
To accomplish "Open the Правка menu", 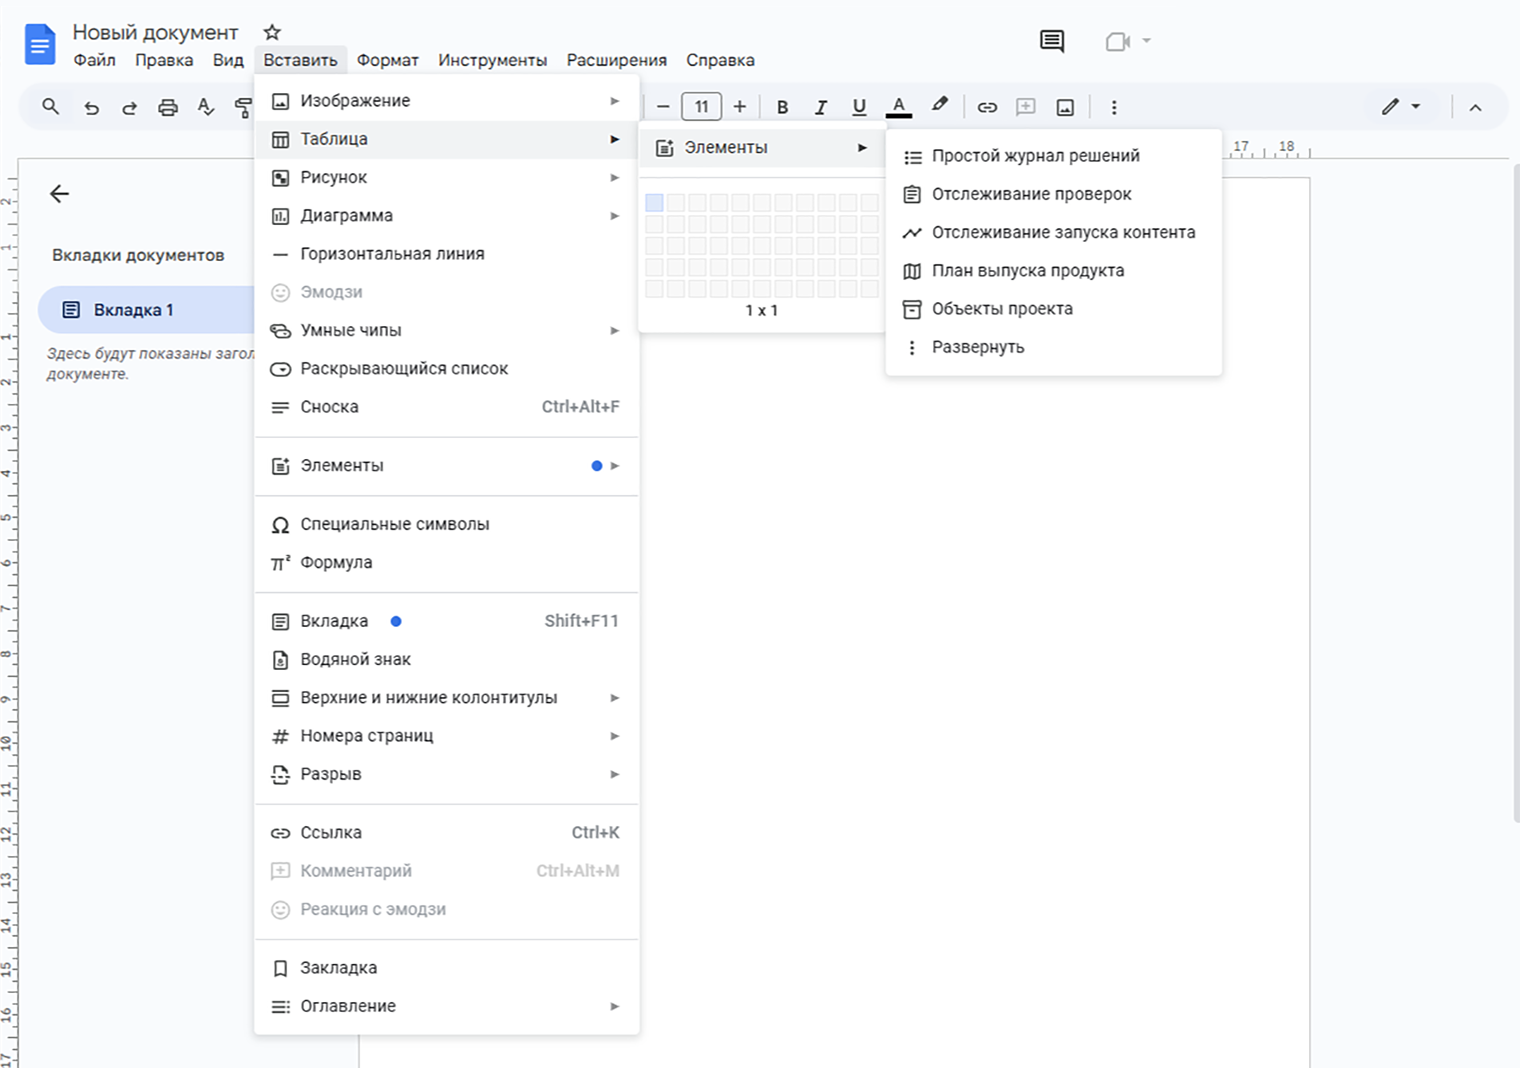I will (x=164, y=60).
